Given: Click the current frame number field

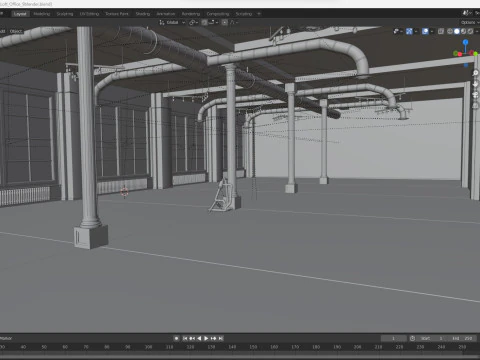Looking at the screenshot, I should [394, 338].
